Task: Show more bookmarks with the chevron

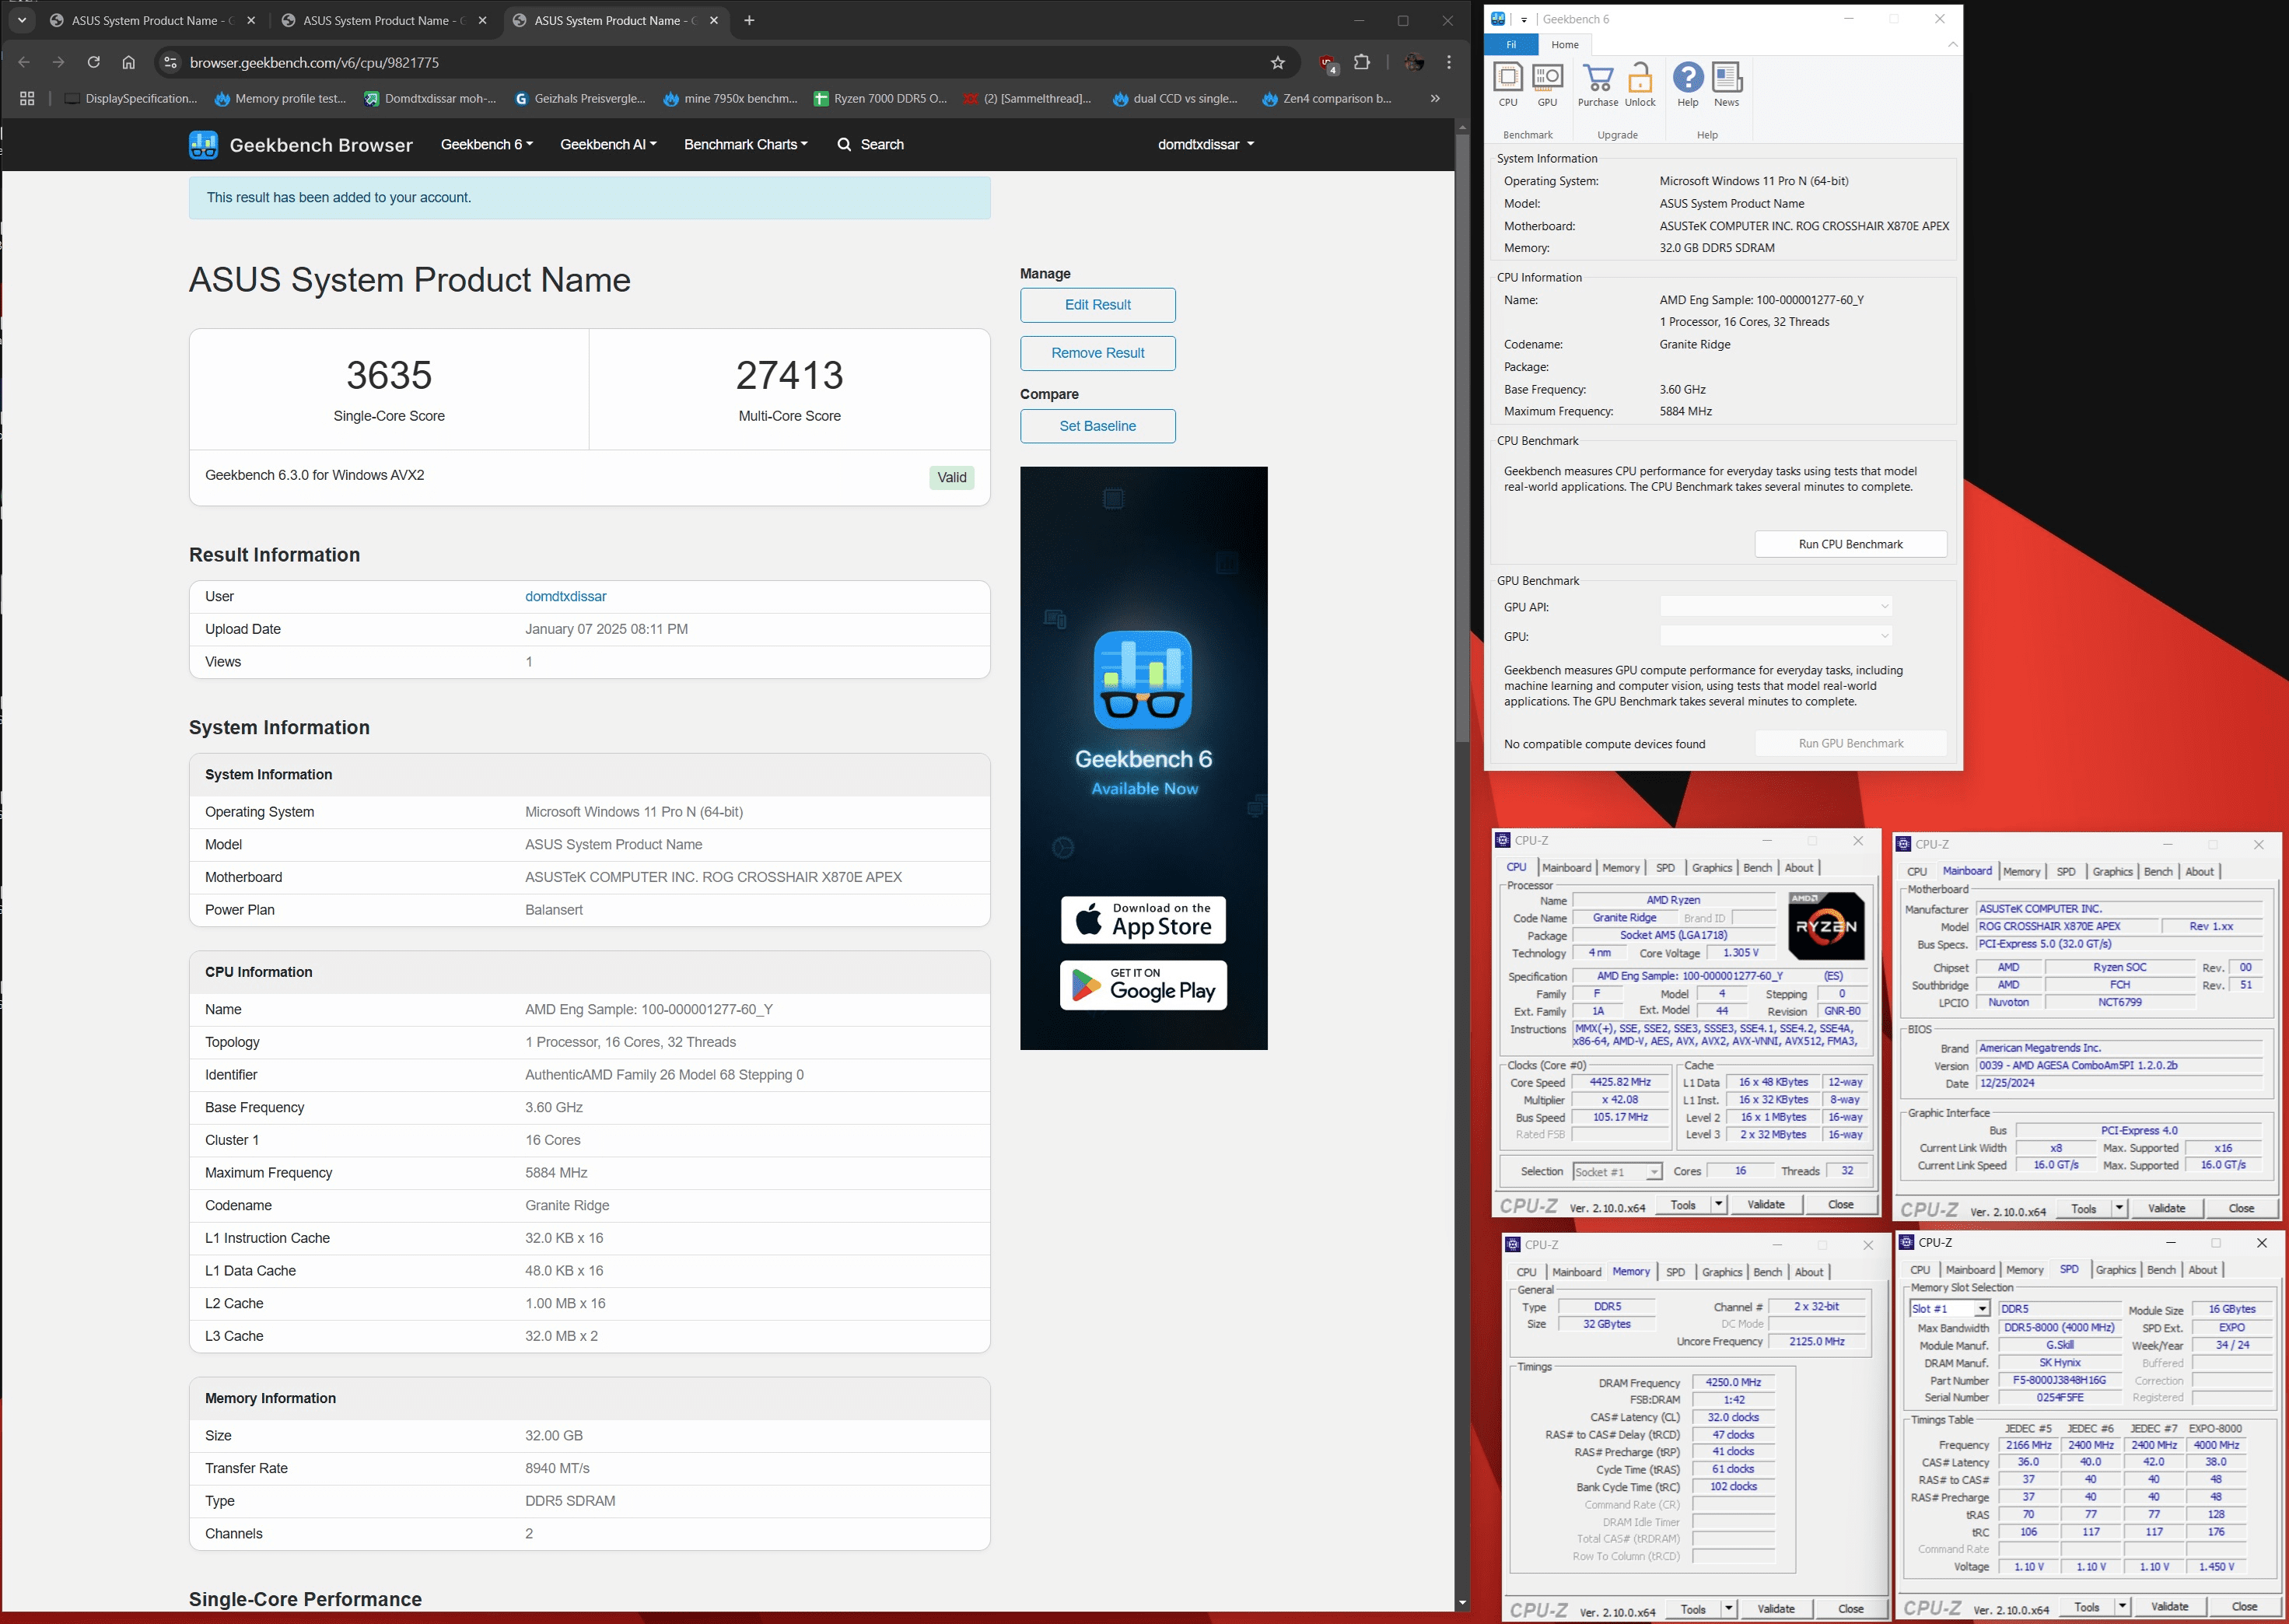Action: pyautogui.click(x=1435, y=98)
